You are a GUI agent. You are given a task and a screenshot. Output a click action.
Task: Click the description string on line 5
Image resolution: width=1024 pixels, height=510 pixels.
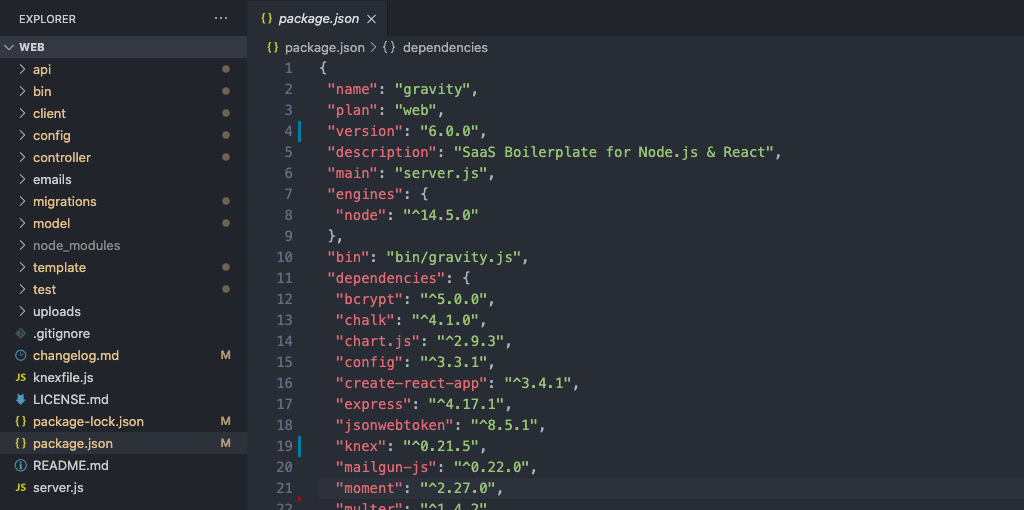(614, 151)
